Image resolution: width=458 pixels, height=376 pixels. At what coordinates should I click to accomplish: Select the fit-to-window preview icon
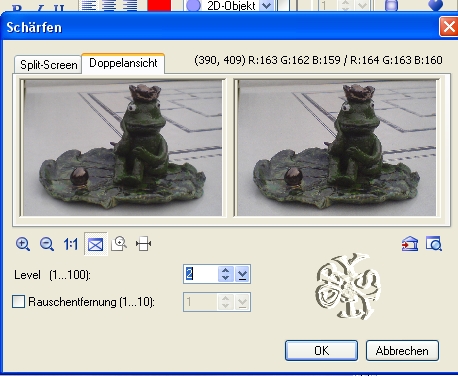[96, 245]
